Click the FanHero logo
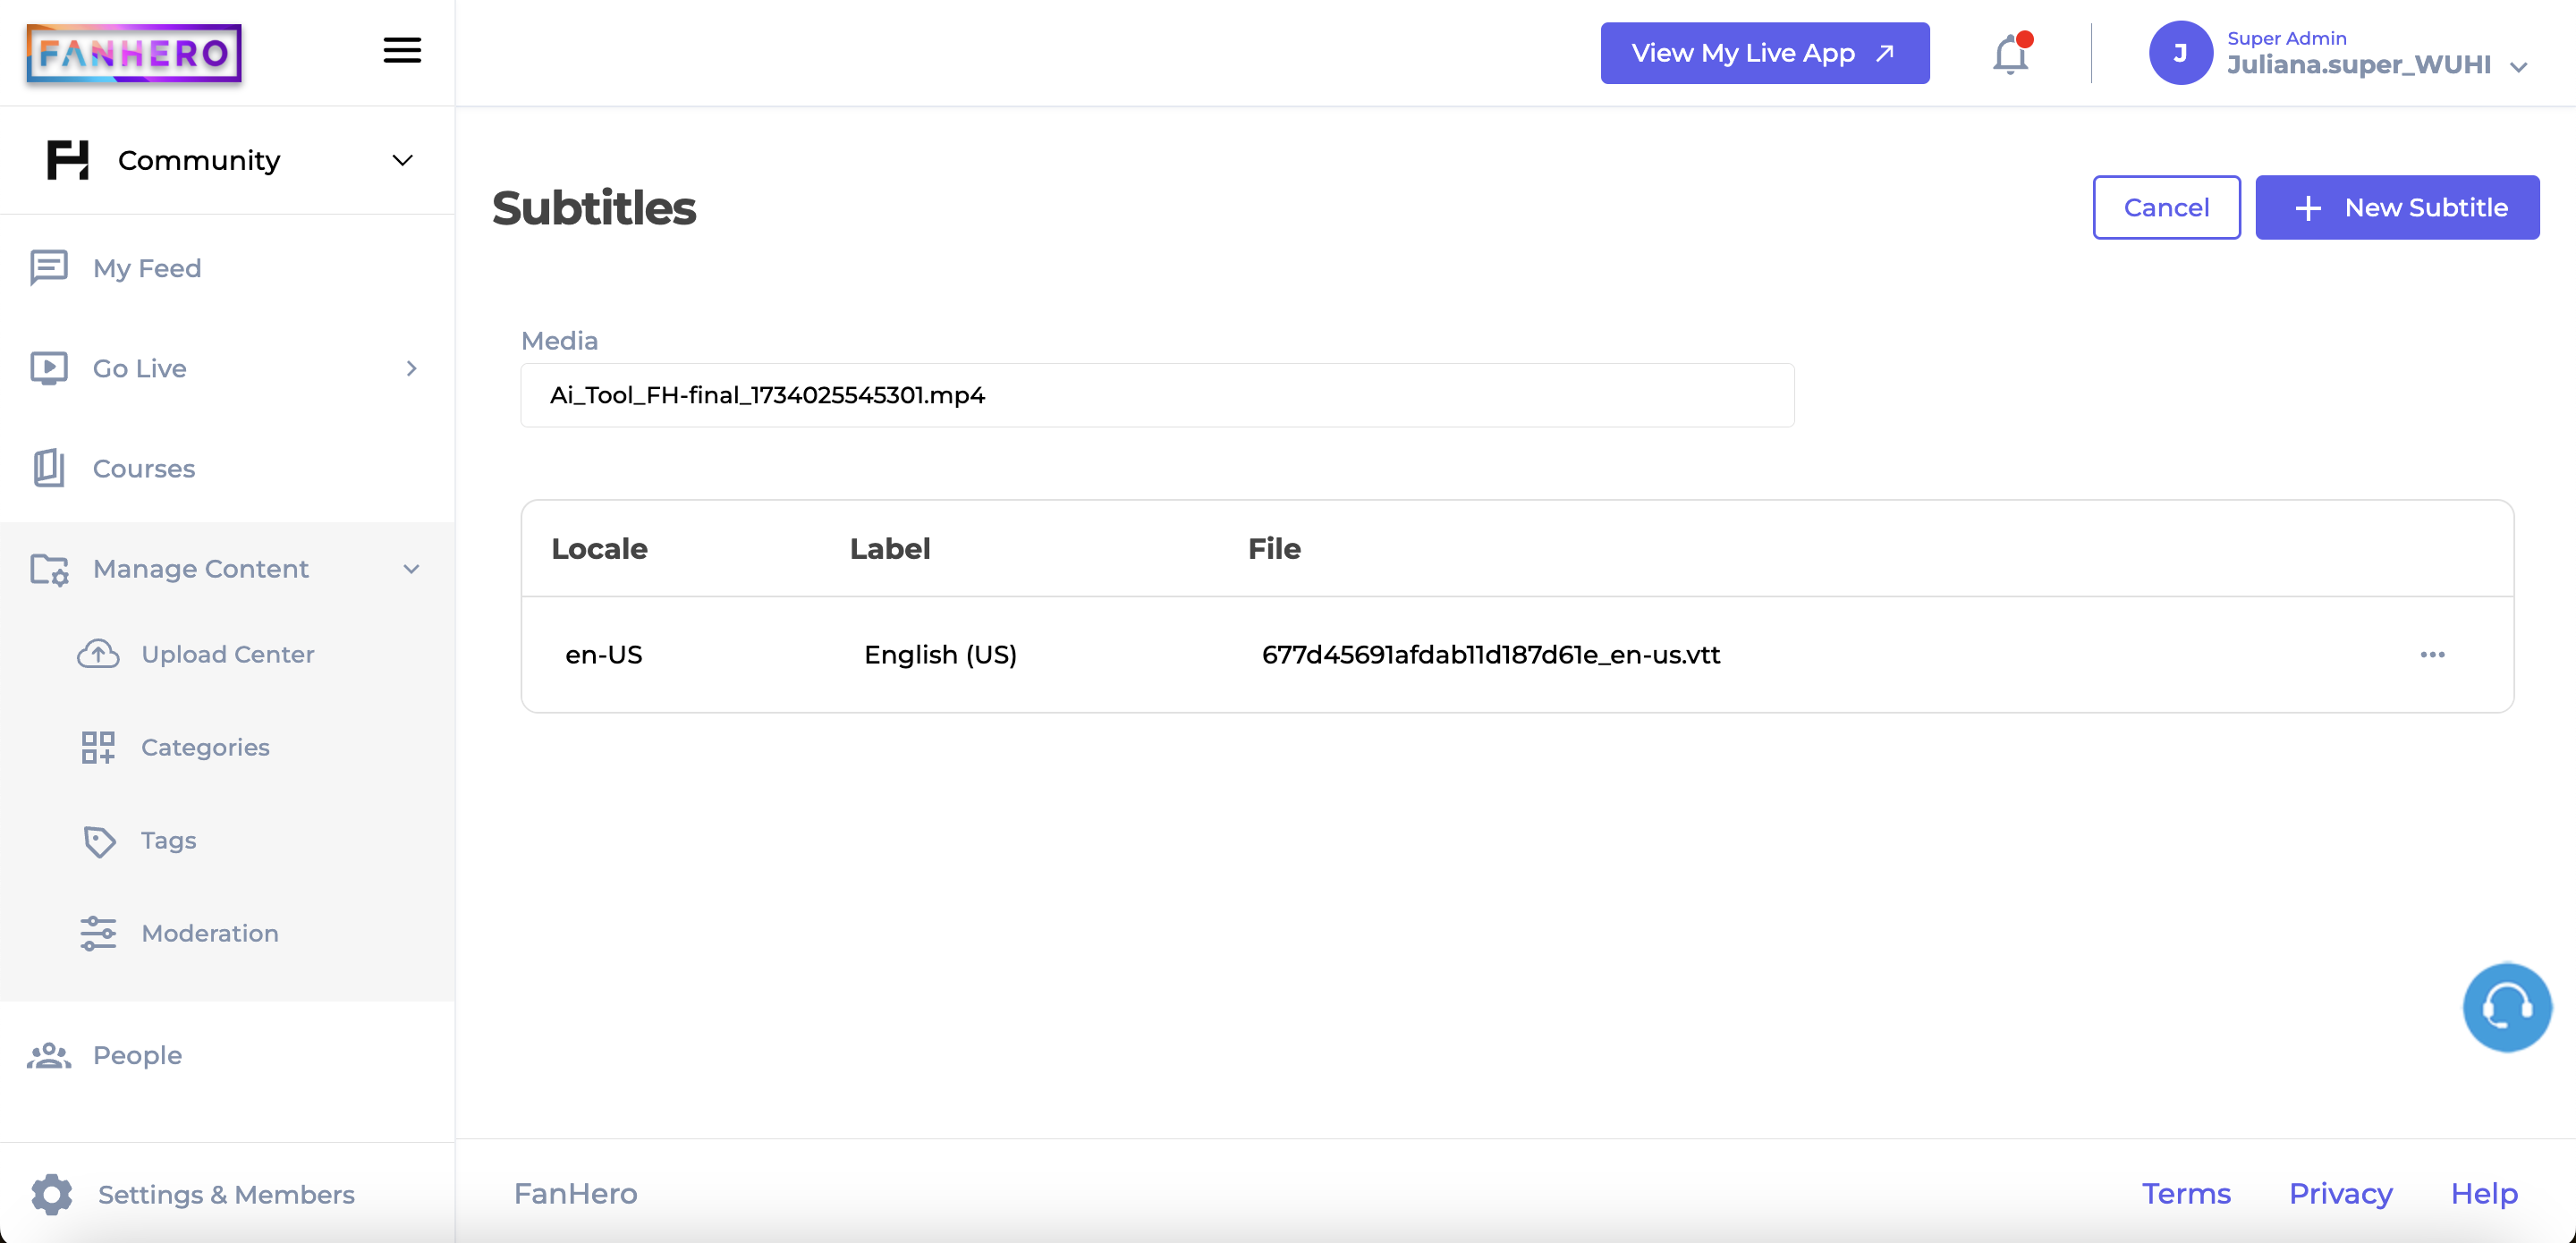 [134, 53]
